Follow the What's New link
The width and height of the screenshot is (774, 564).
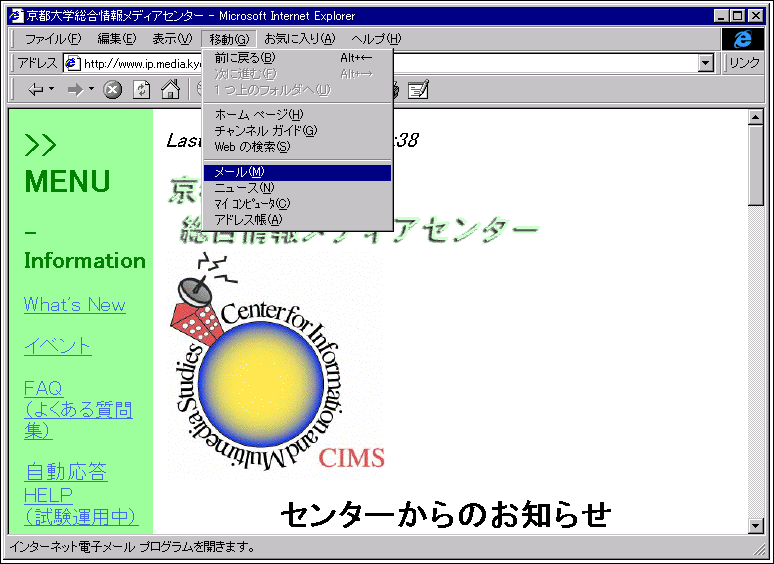click(x=75, y=305)
